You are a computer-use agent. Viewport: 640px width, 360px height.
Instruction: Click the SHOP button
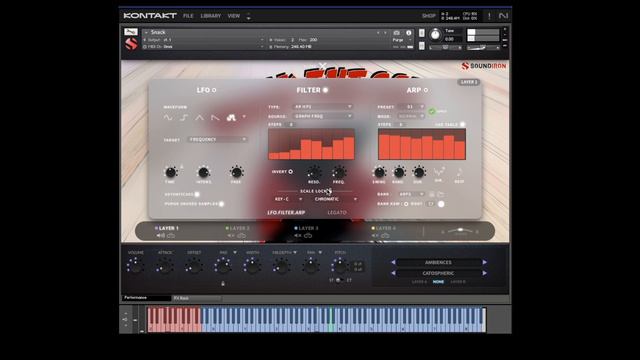coord(429,16)
